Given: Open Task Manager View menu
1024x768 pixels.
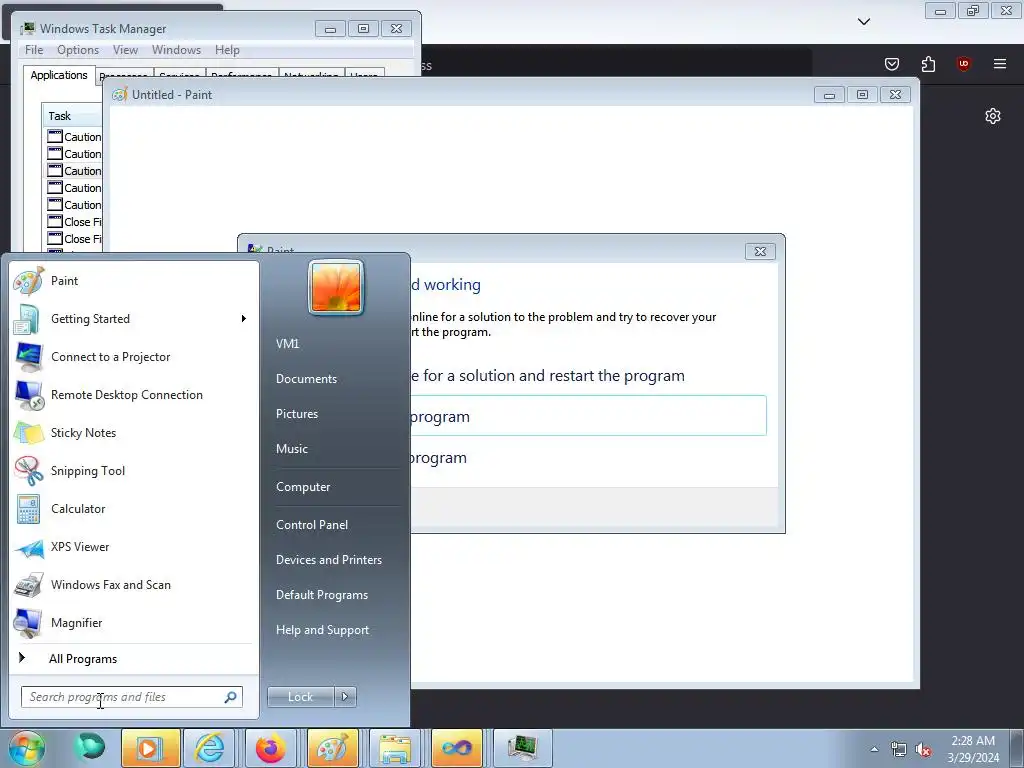Looking at the screenshot, I should click(125, 50).
